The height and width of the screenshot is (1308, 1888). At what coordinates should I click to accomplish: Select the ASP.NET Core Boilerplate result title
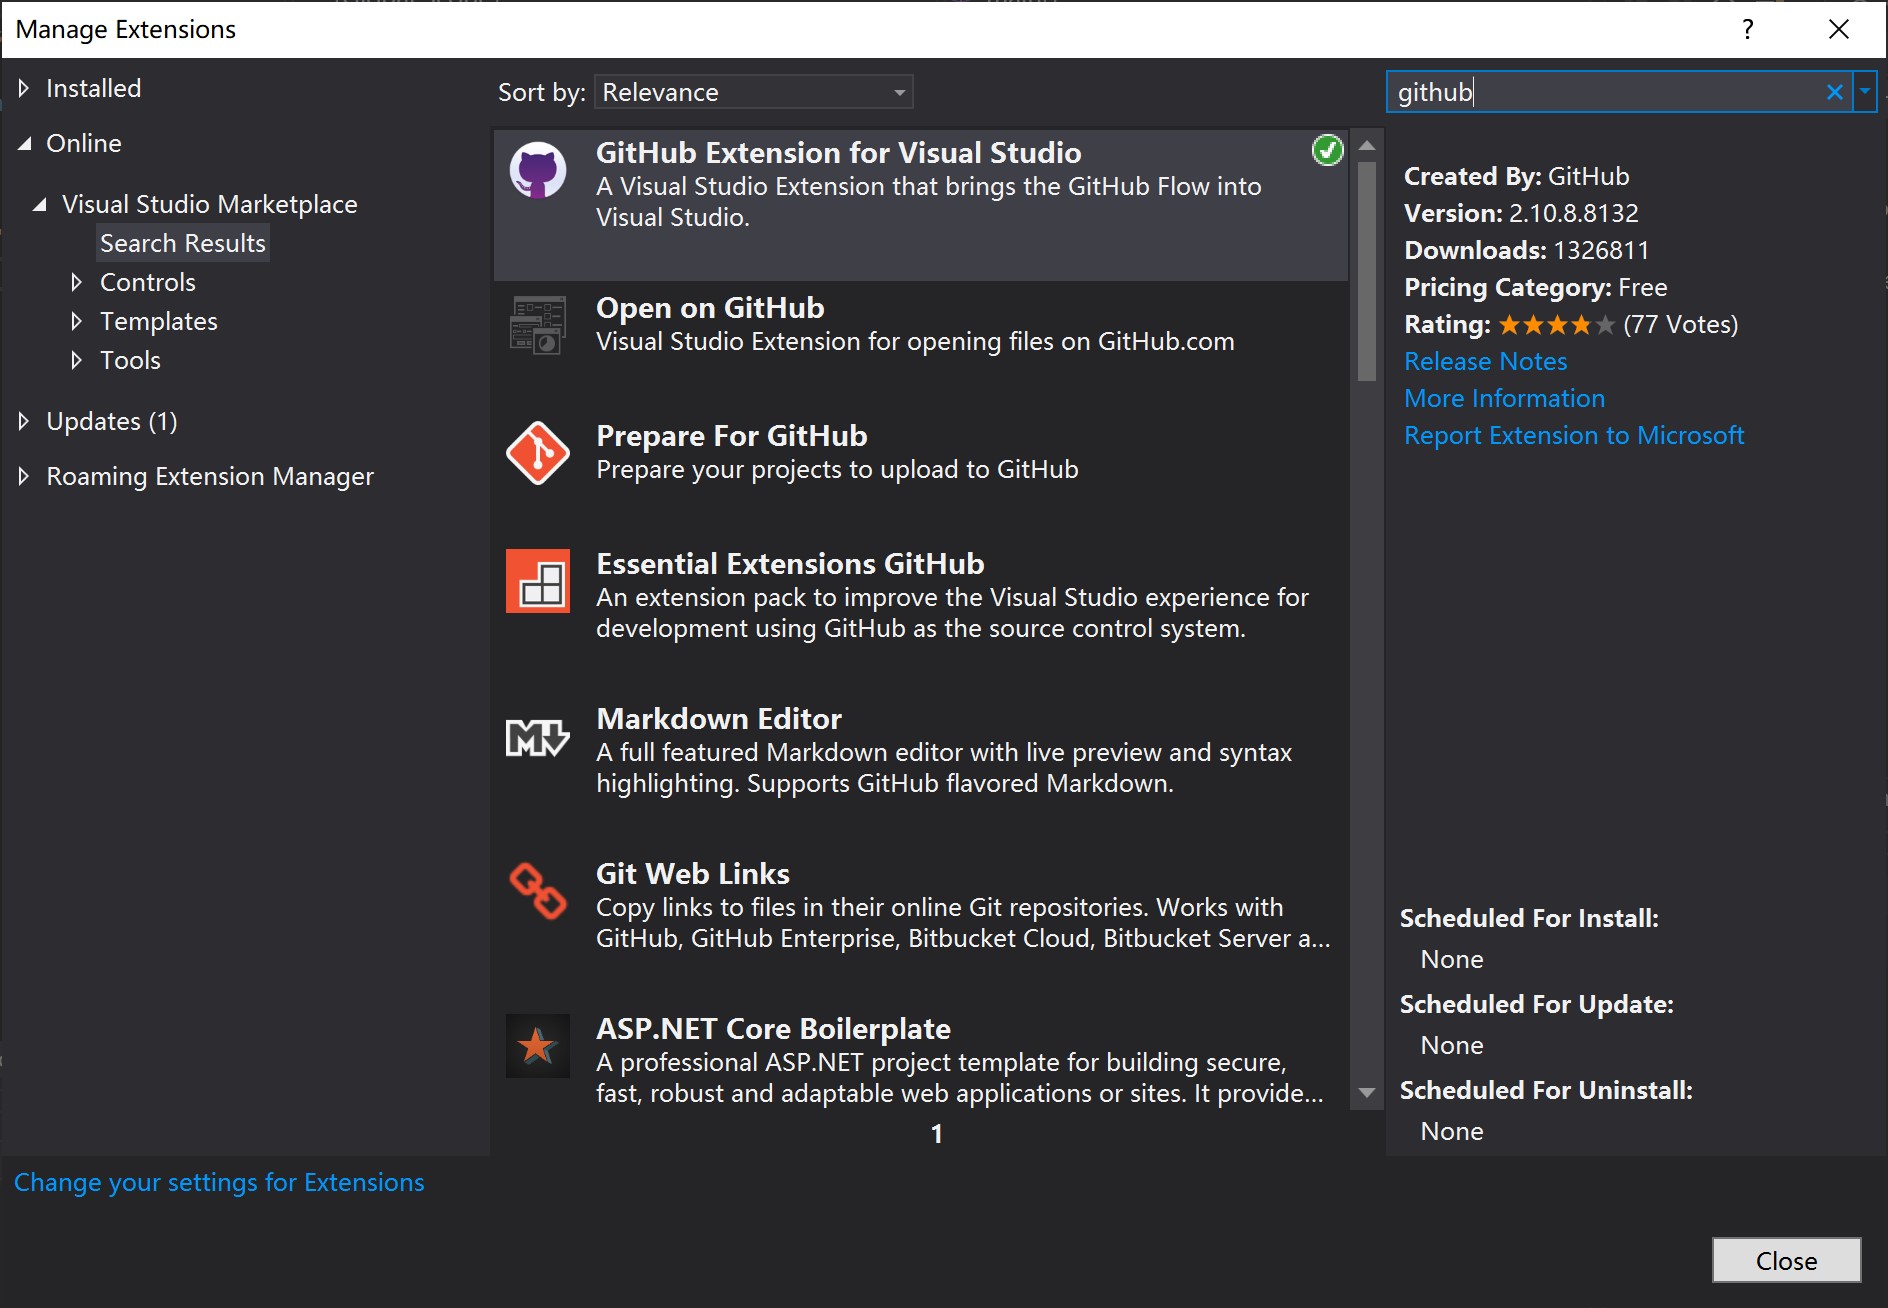click(x=773, y=1029)
